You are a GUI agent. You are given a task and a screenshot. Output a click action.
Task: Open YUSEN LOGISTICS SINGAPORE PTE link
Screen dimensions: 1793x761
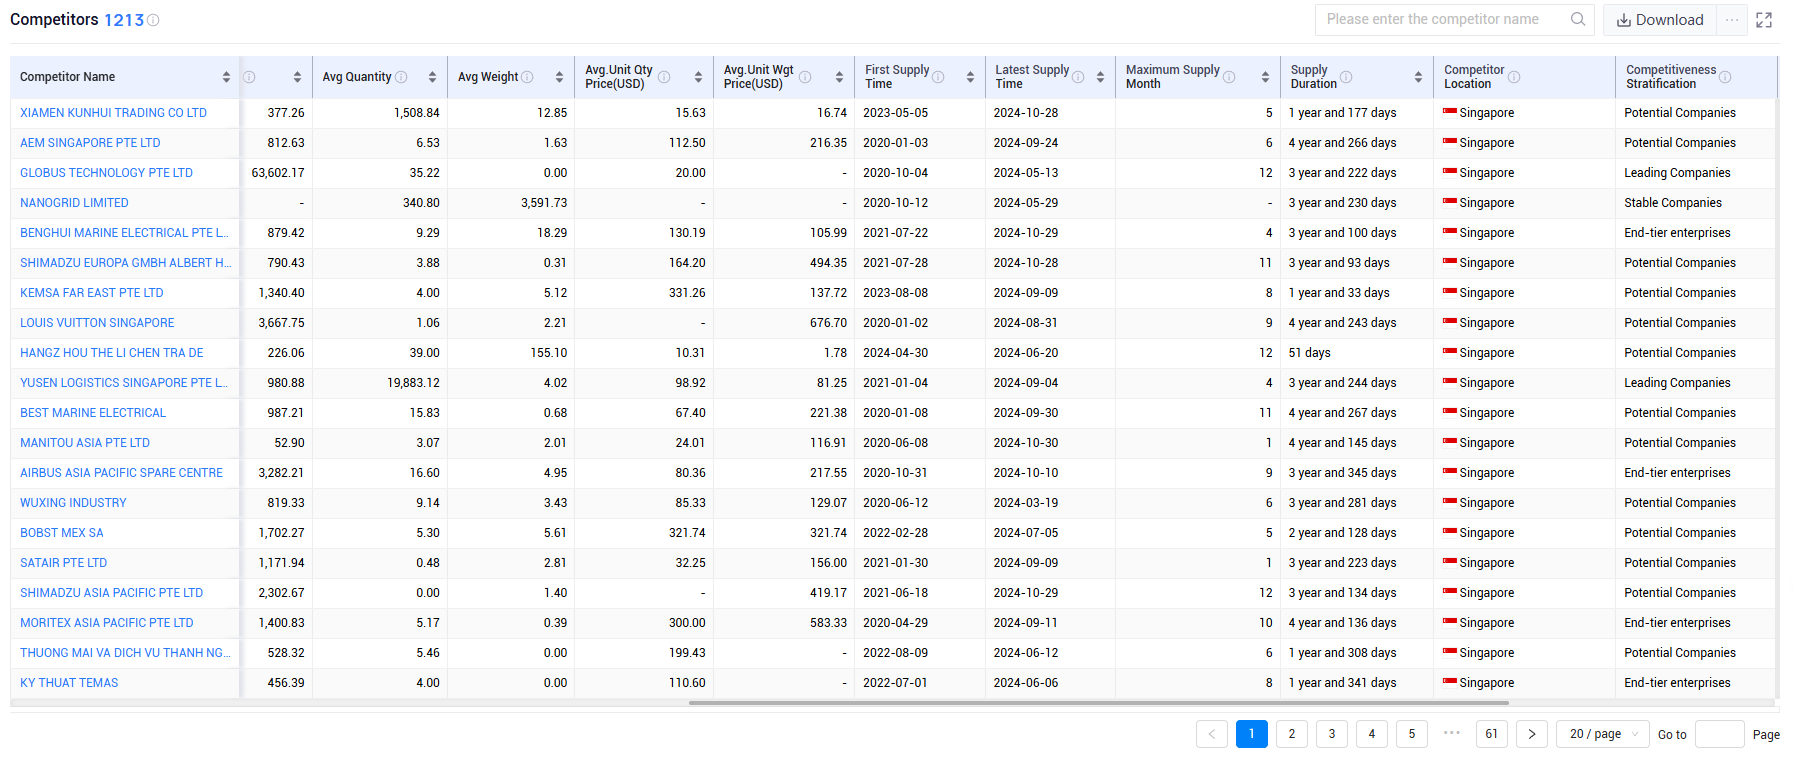[124, 383]
